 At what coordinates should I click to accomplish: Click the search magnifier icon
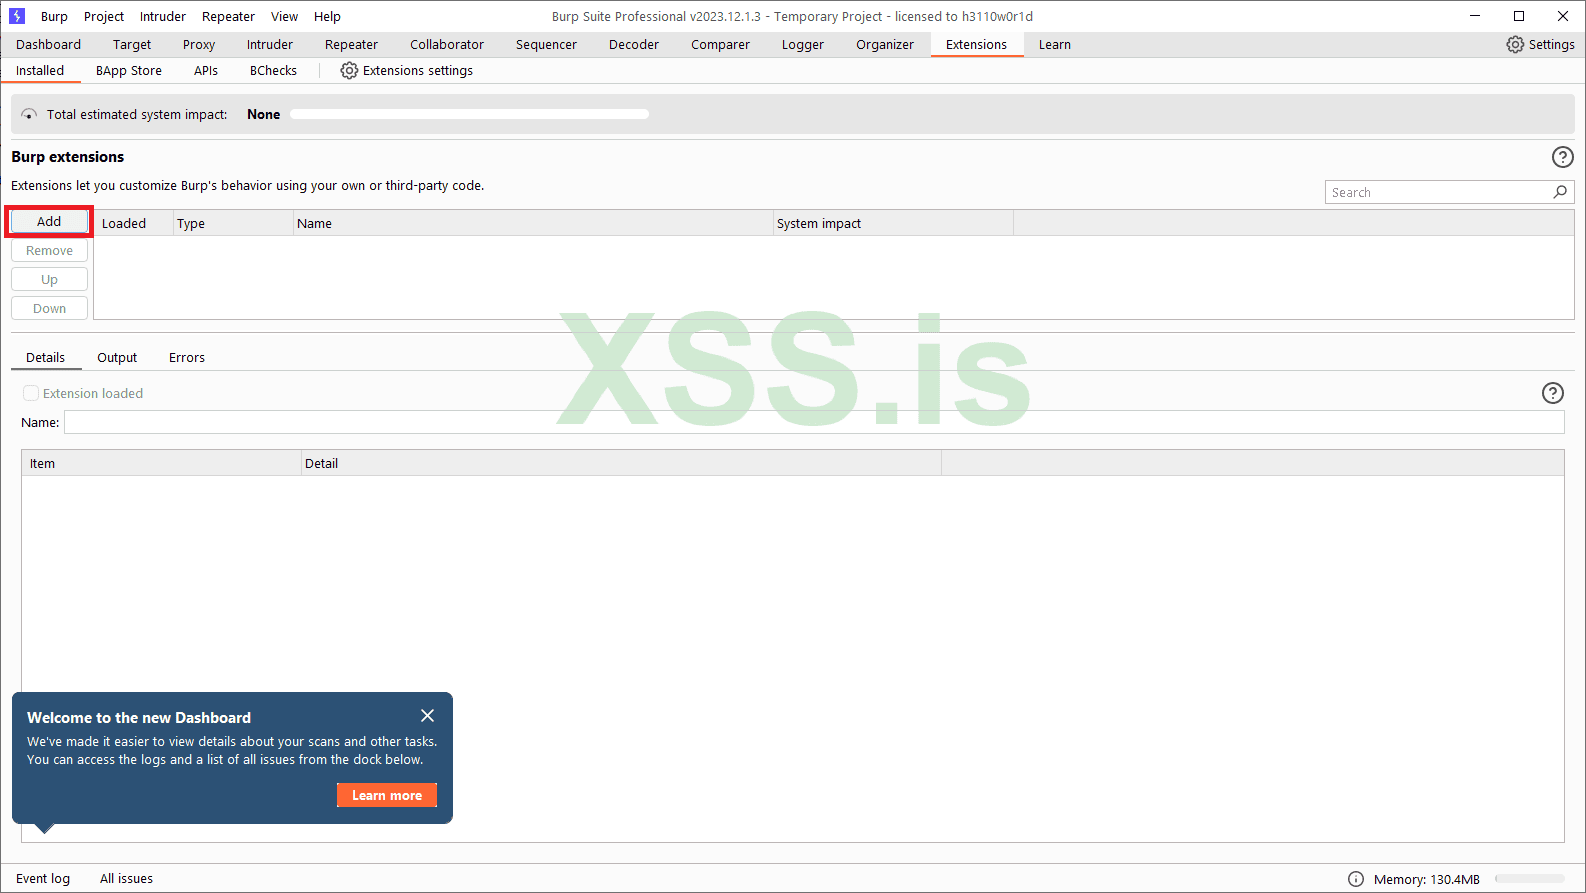(1560, 192)
